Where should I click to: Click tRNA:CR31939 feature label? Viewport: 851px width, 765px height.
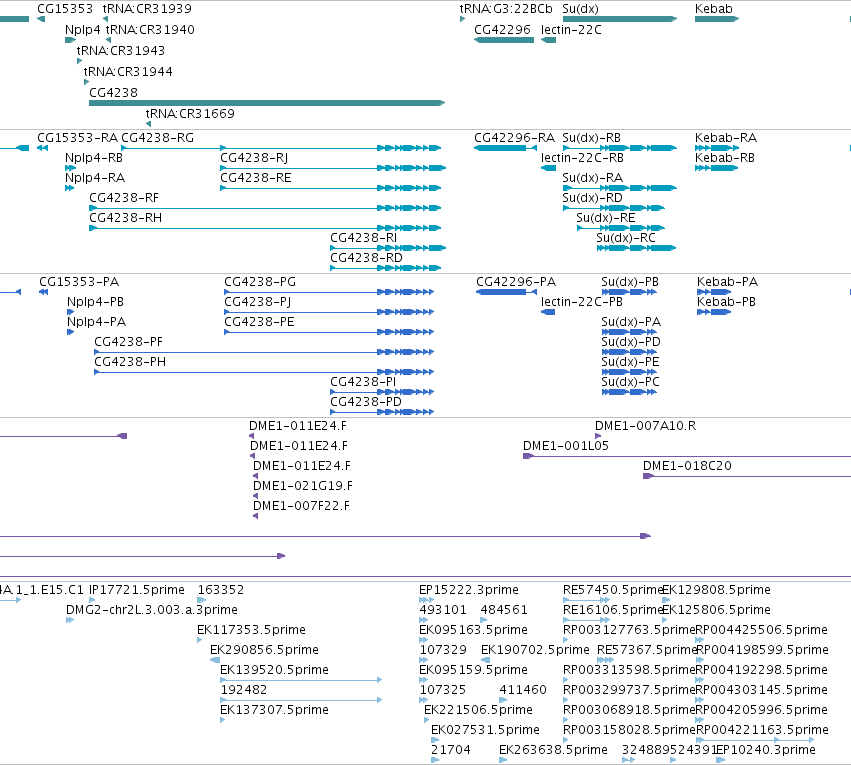click(147, 9)
